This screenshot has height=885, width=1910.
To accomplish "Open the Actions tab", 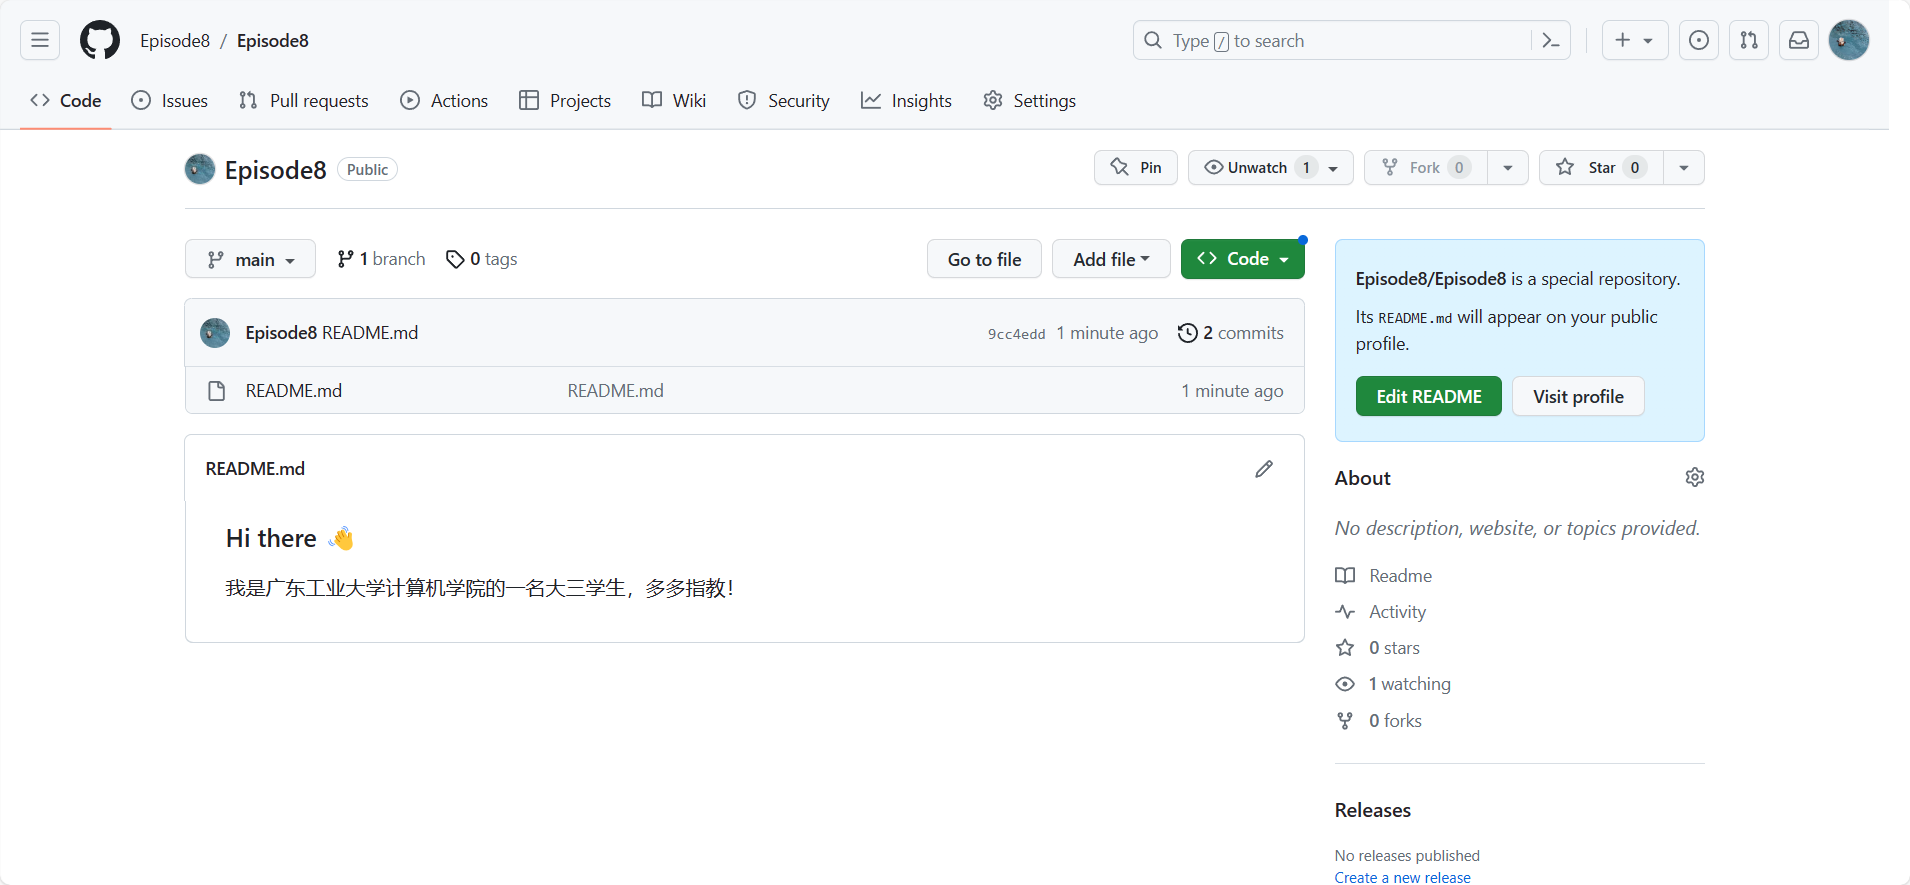I will point(444,100).
